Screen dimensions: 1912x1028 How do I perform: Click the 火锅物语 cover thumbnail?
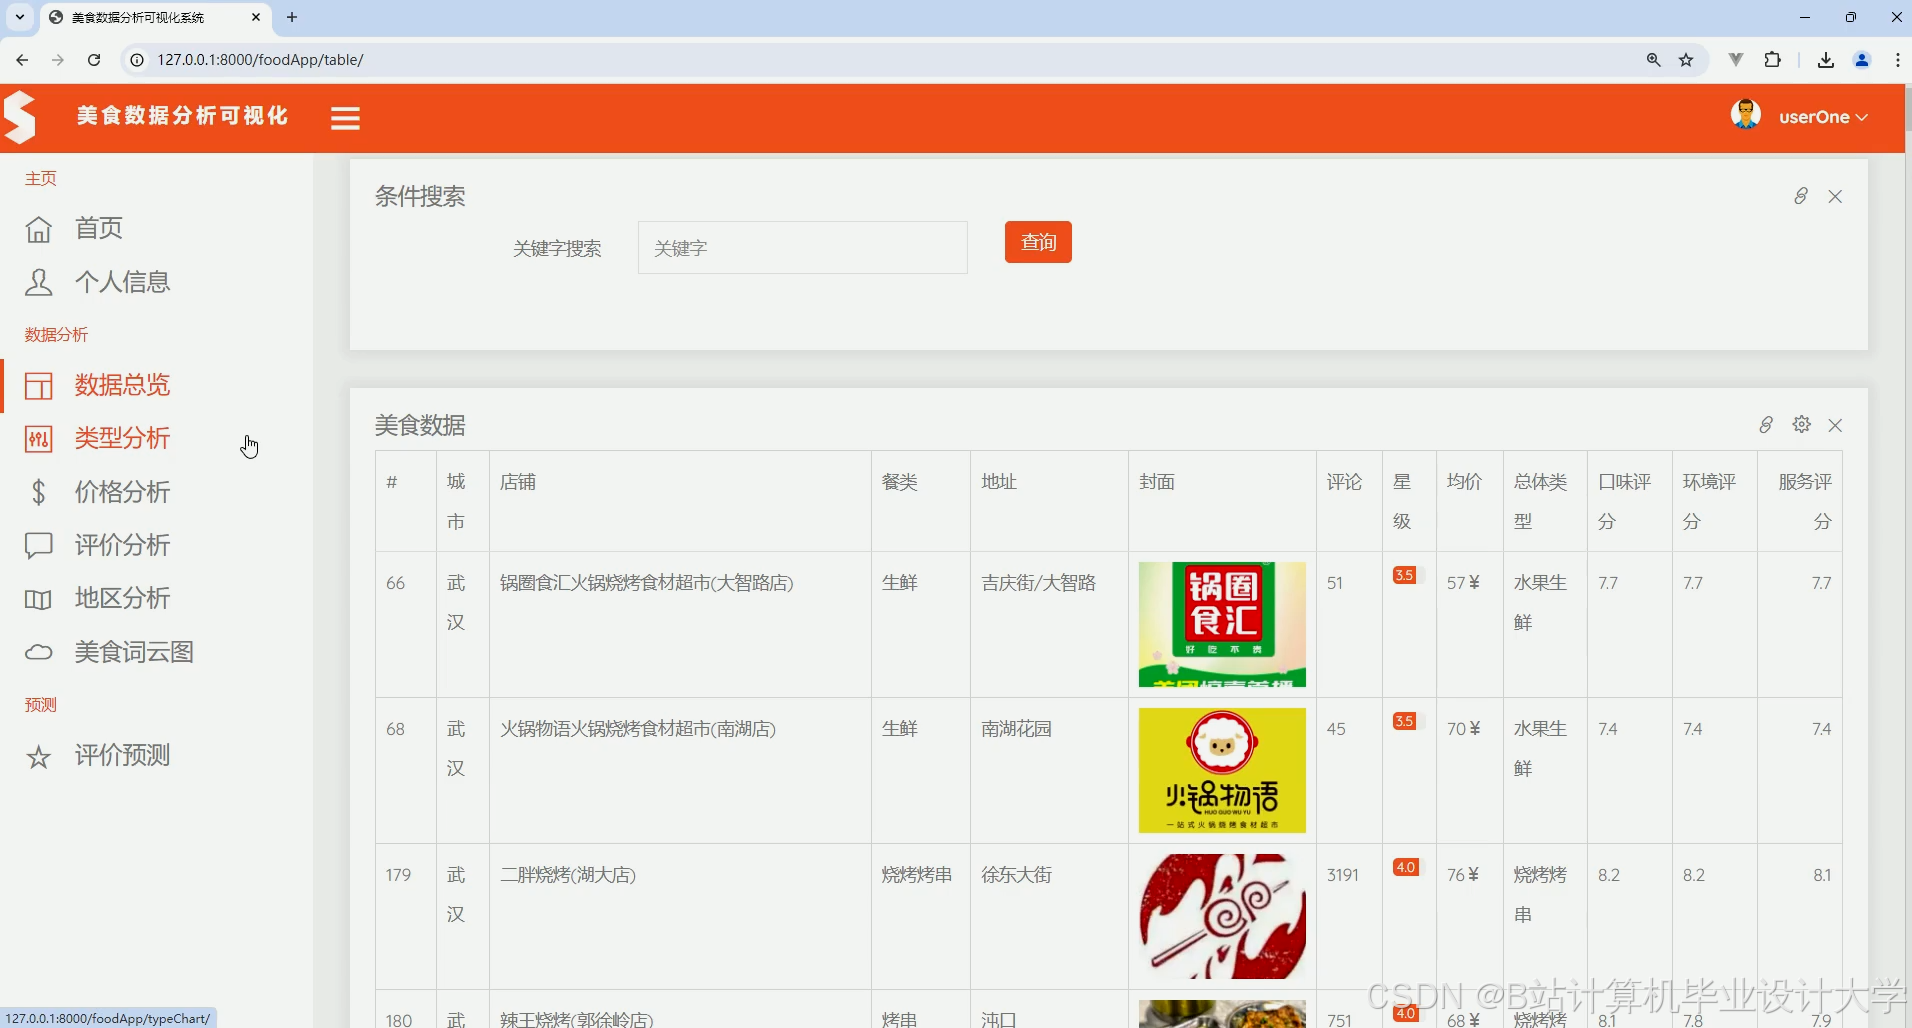1222,770
